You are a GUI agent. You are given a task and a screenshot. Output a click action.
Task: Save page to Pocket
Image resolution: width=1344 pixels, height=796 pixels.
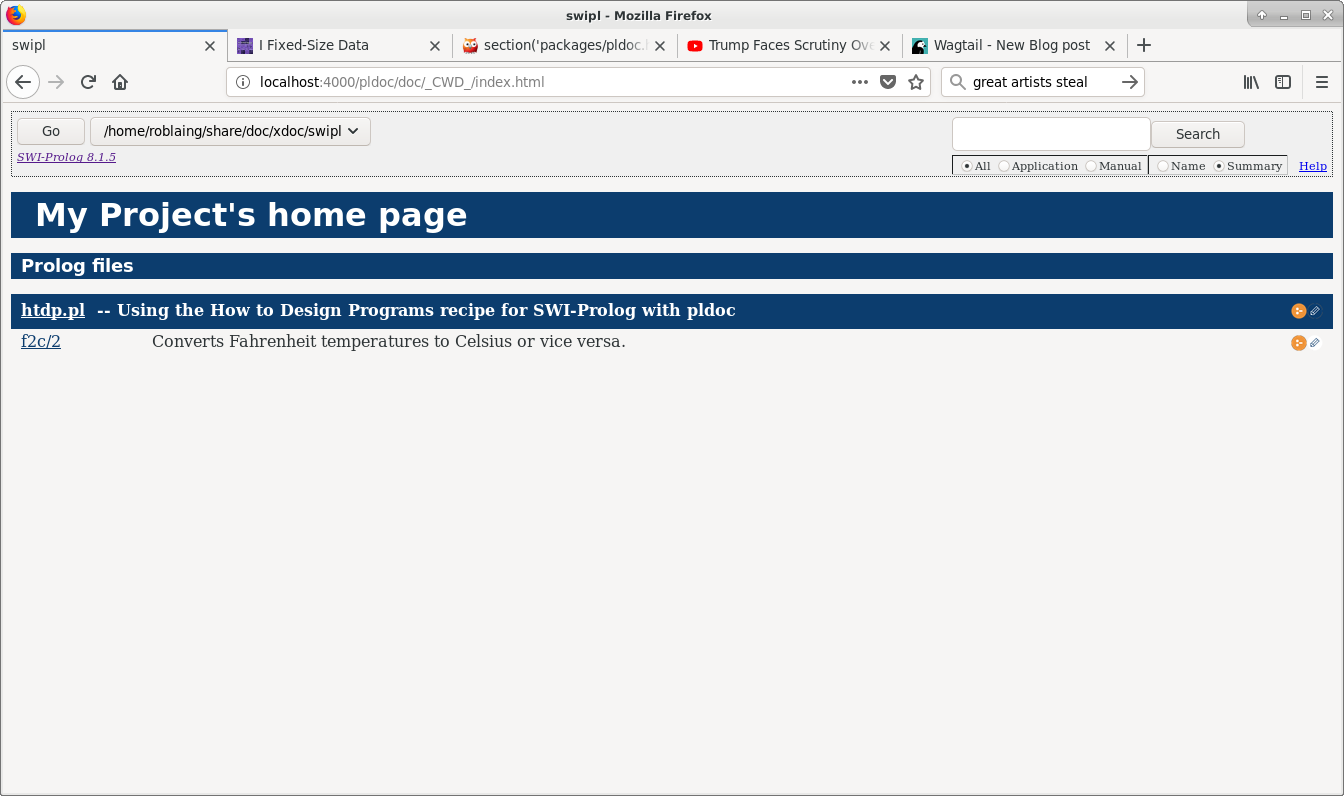pos(887,82)
